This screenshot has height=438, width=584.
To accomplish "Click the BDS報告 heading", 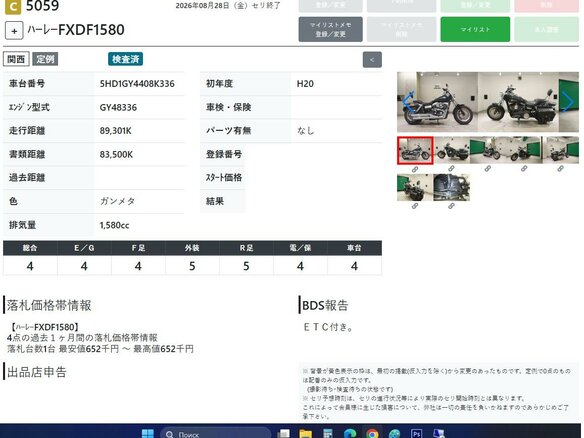I will pos(325,305).
